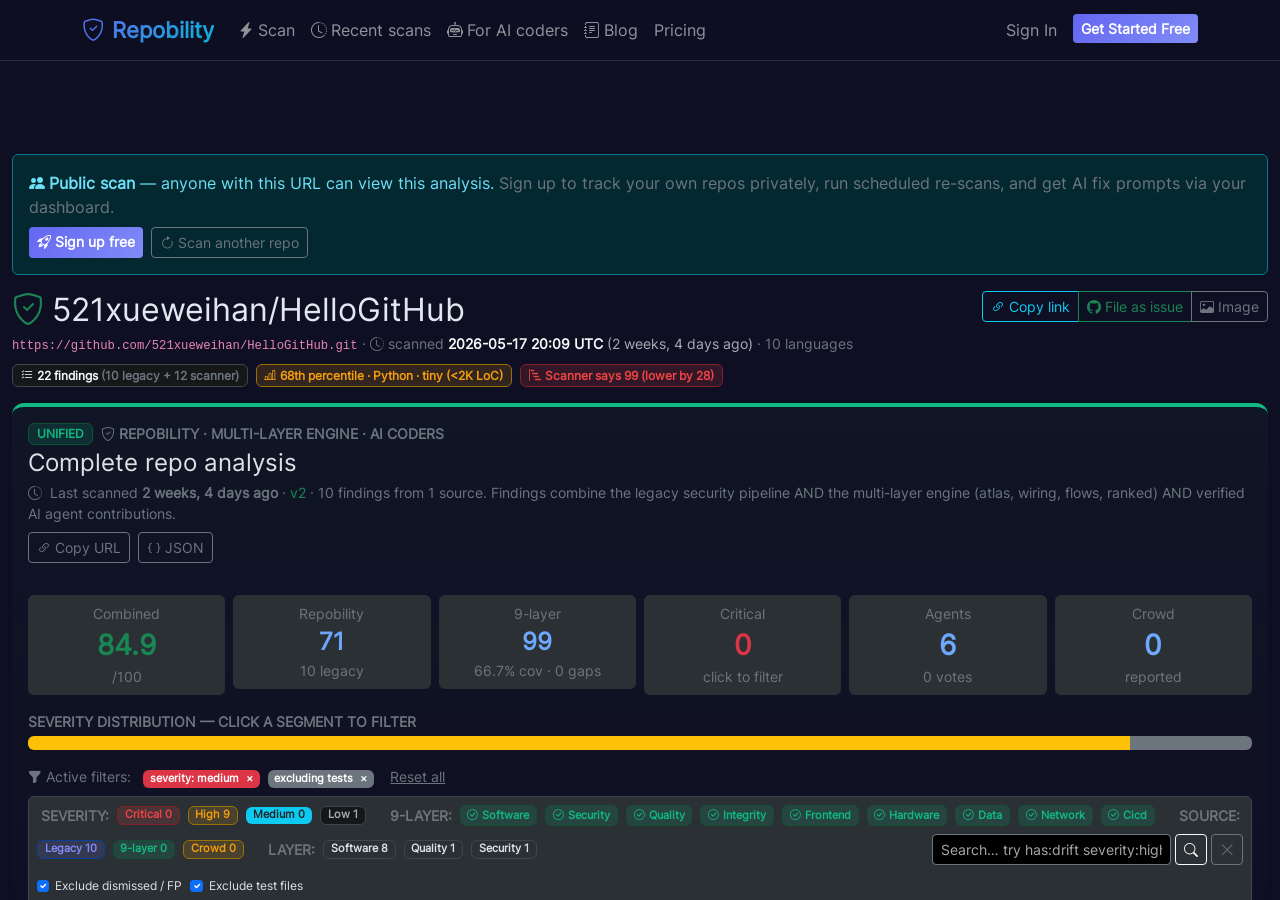Open the Scan page from navbar
The height and width of the screenshot is (900, 1280).
click(x=267, y=30)
